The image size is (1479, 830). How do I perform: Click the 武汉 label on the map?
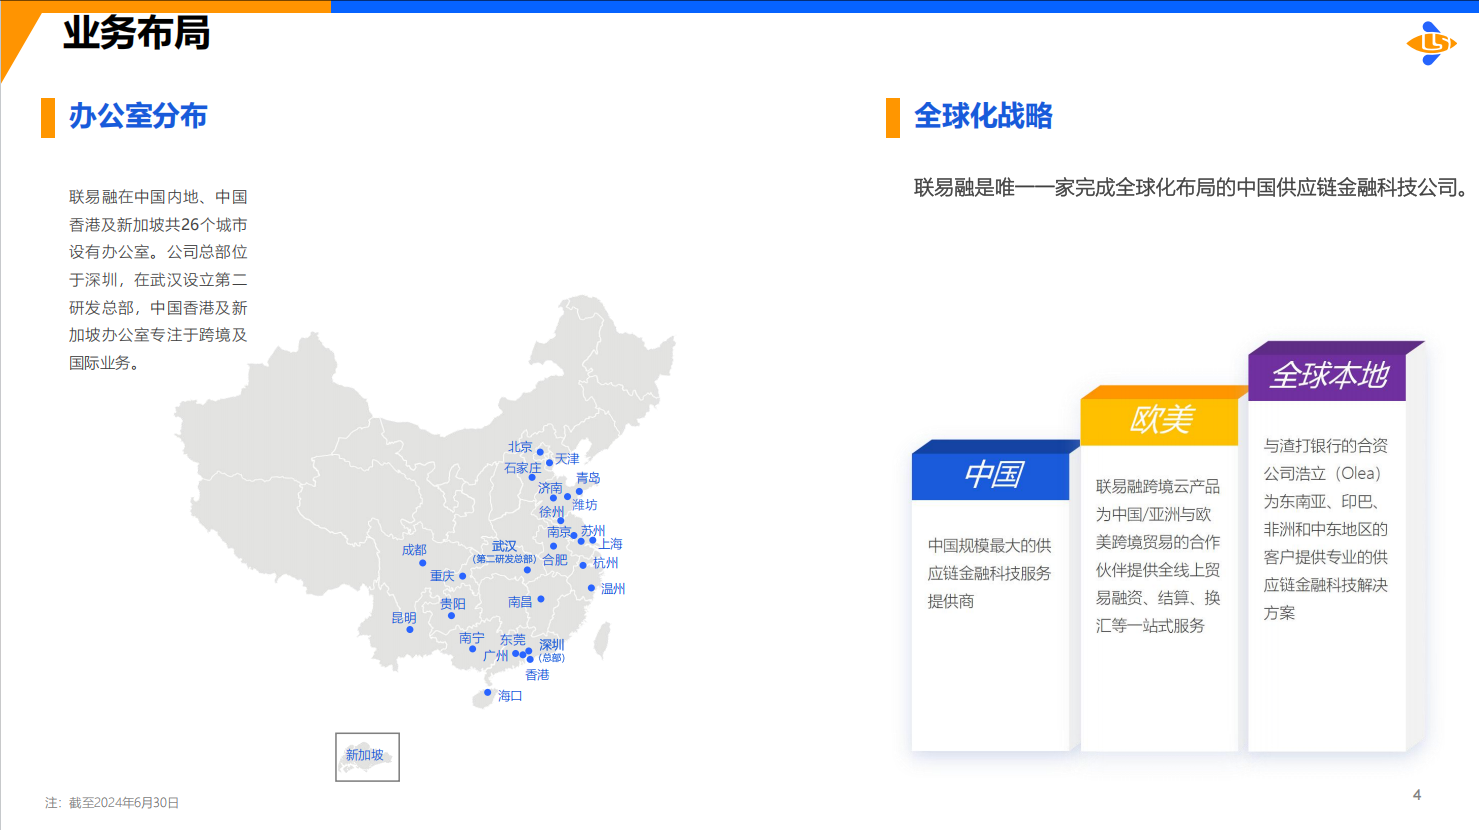click(505, 546)
